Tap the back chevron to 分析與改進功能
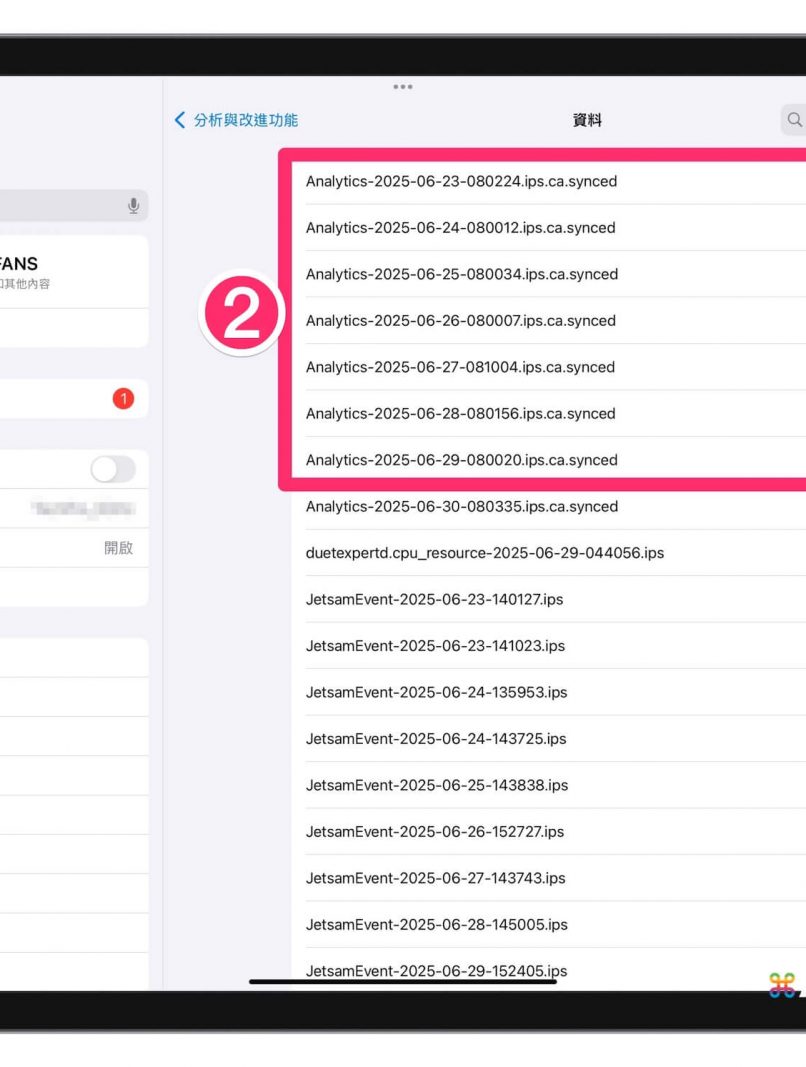Viewport: 806px width, 1067px height. tap(181, 120)
